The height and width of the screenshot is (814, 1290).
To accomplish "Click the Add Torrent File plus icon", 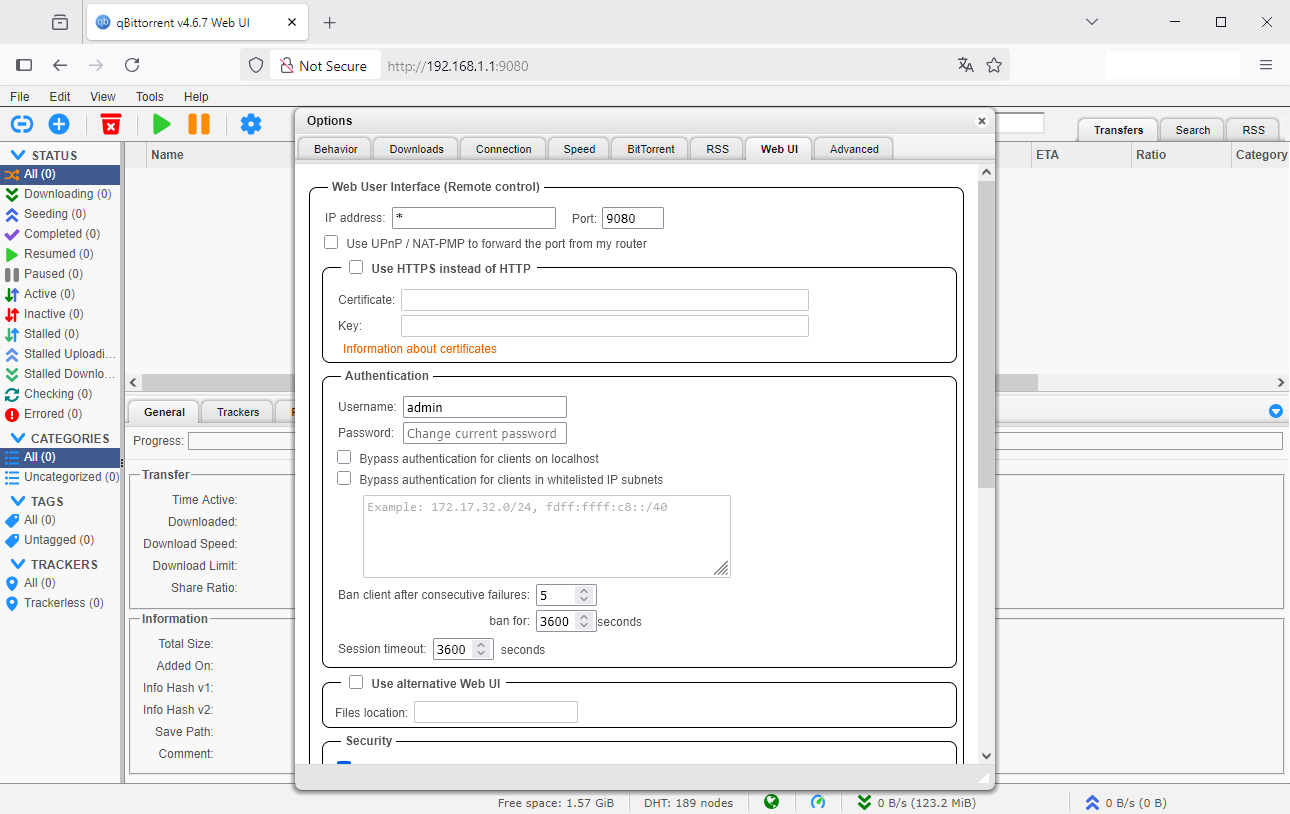I will coord(59,124).
